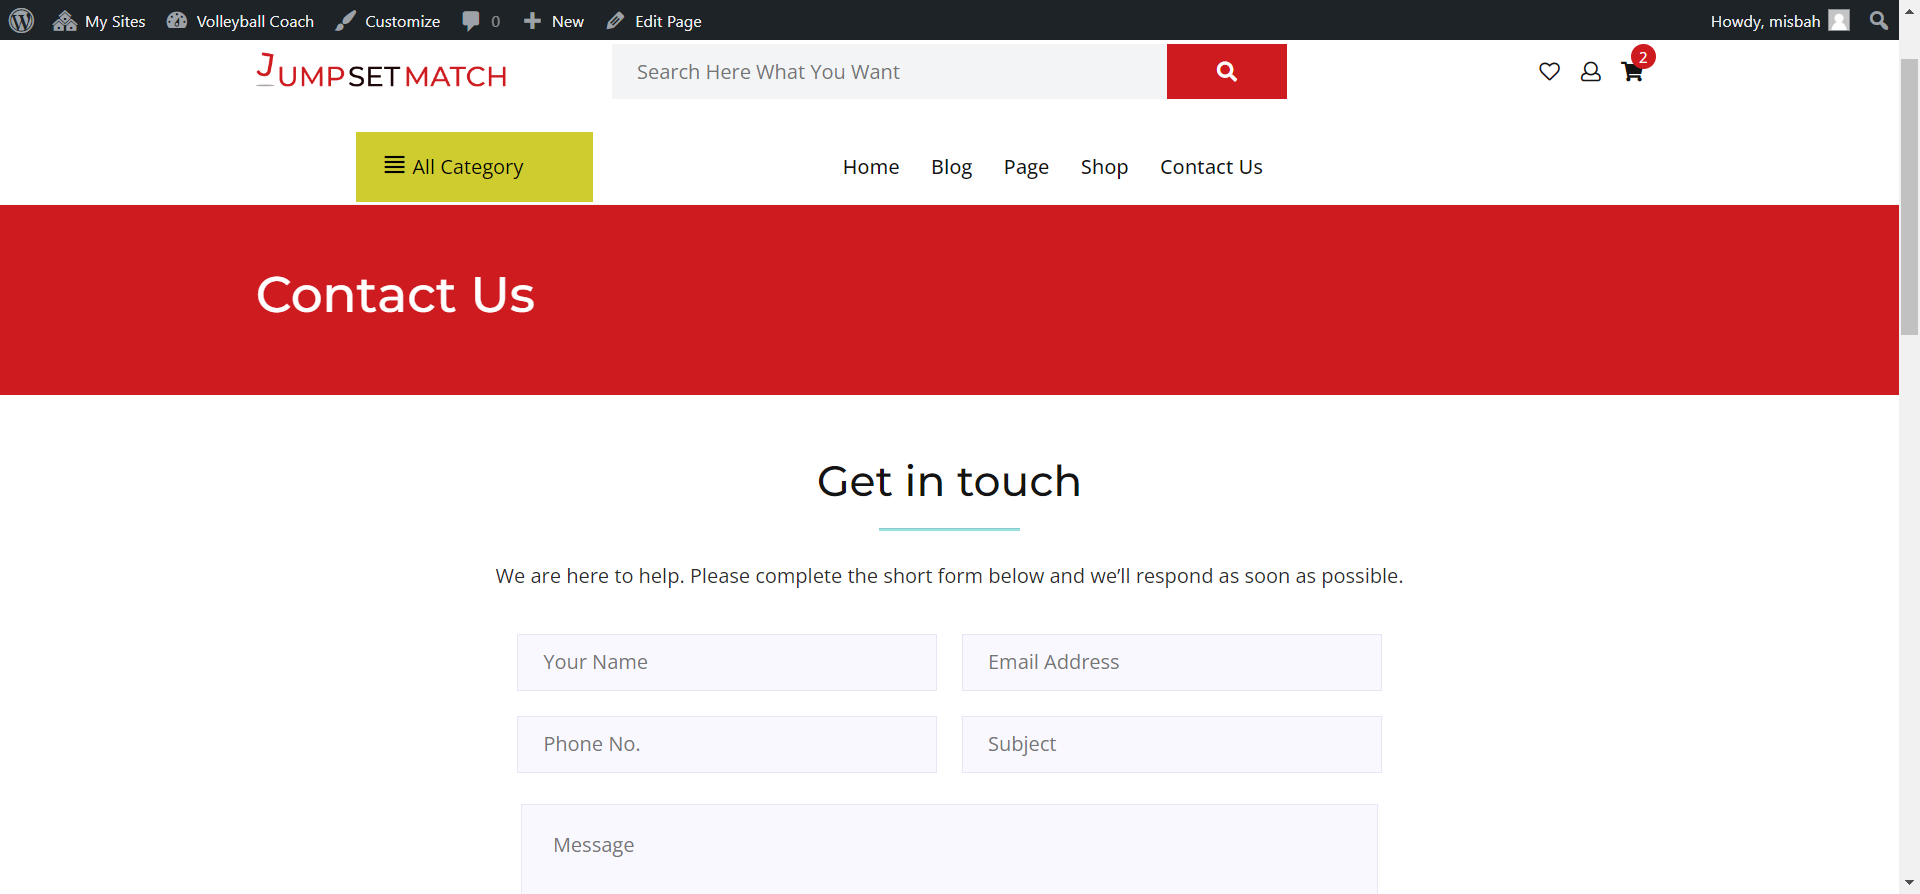Open the wishlist heart icon

tap(1549, 72)
